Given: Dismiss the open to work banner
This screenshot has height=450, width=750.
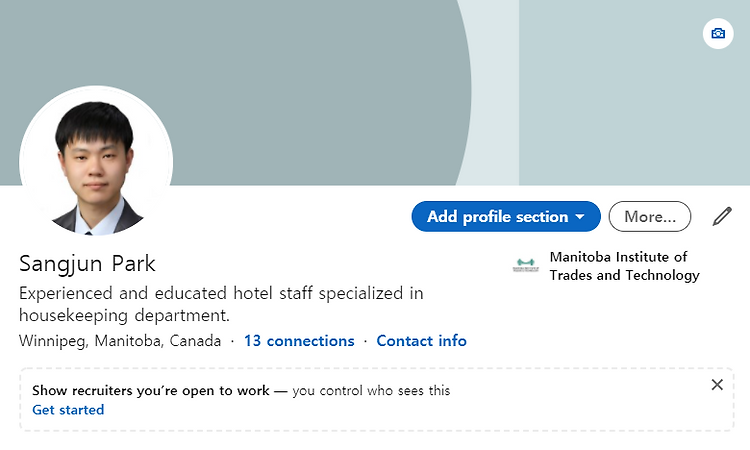Looking at the screenshot, I should pyautogui.click(x=717, y=384).
